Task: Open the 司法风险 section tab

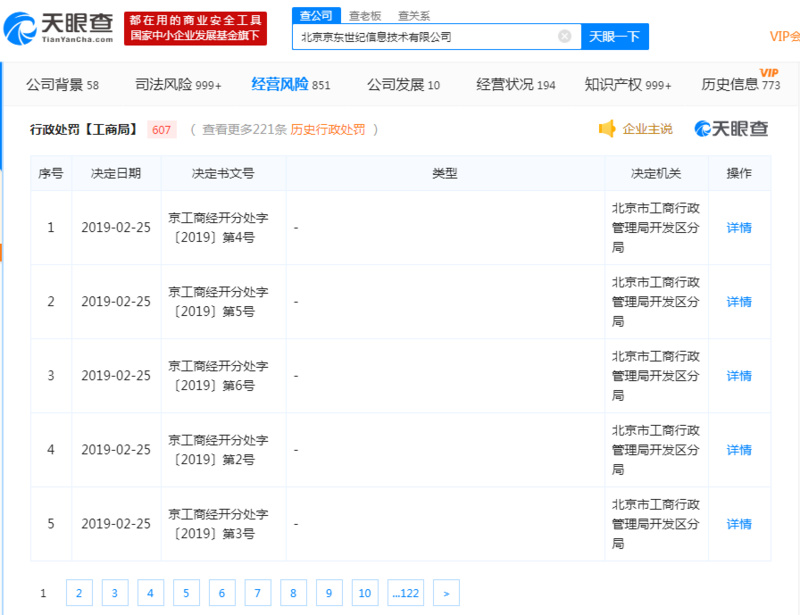Action: point(178,85)
